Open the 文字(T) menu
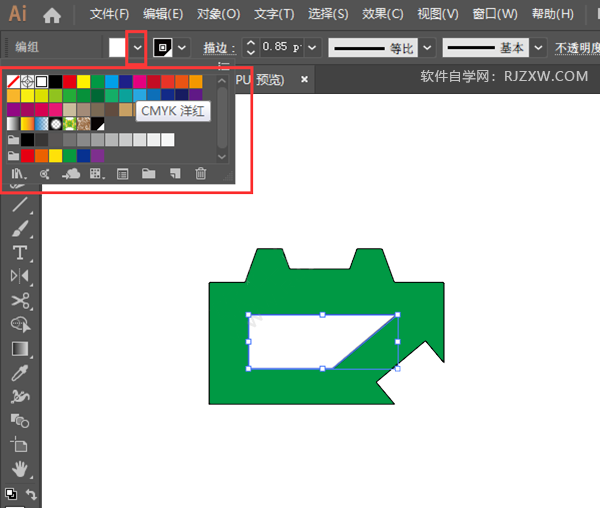Viewport: 600px width, 508px height. pos(274,14)
